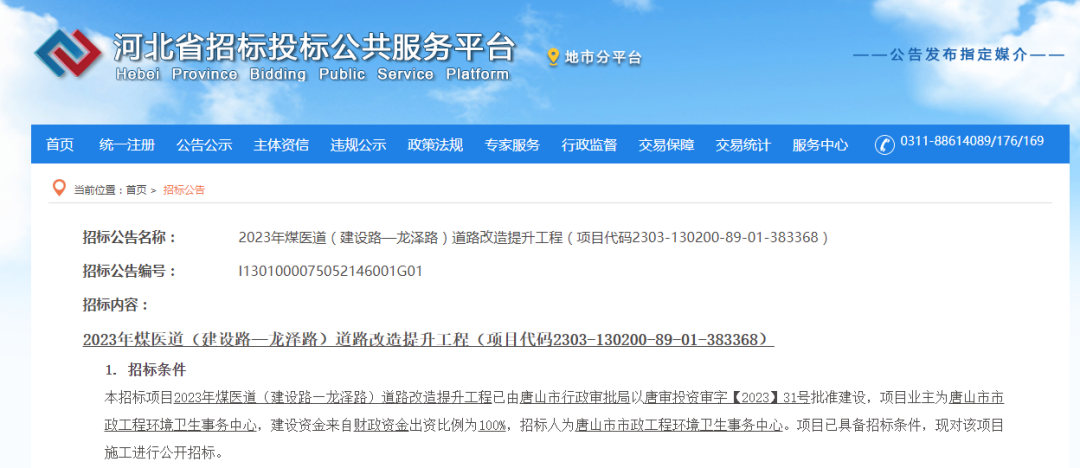Navigate to 行政监督 page

pyautogui.click(x=589, y=145)
